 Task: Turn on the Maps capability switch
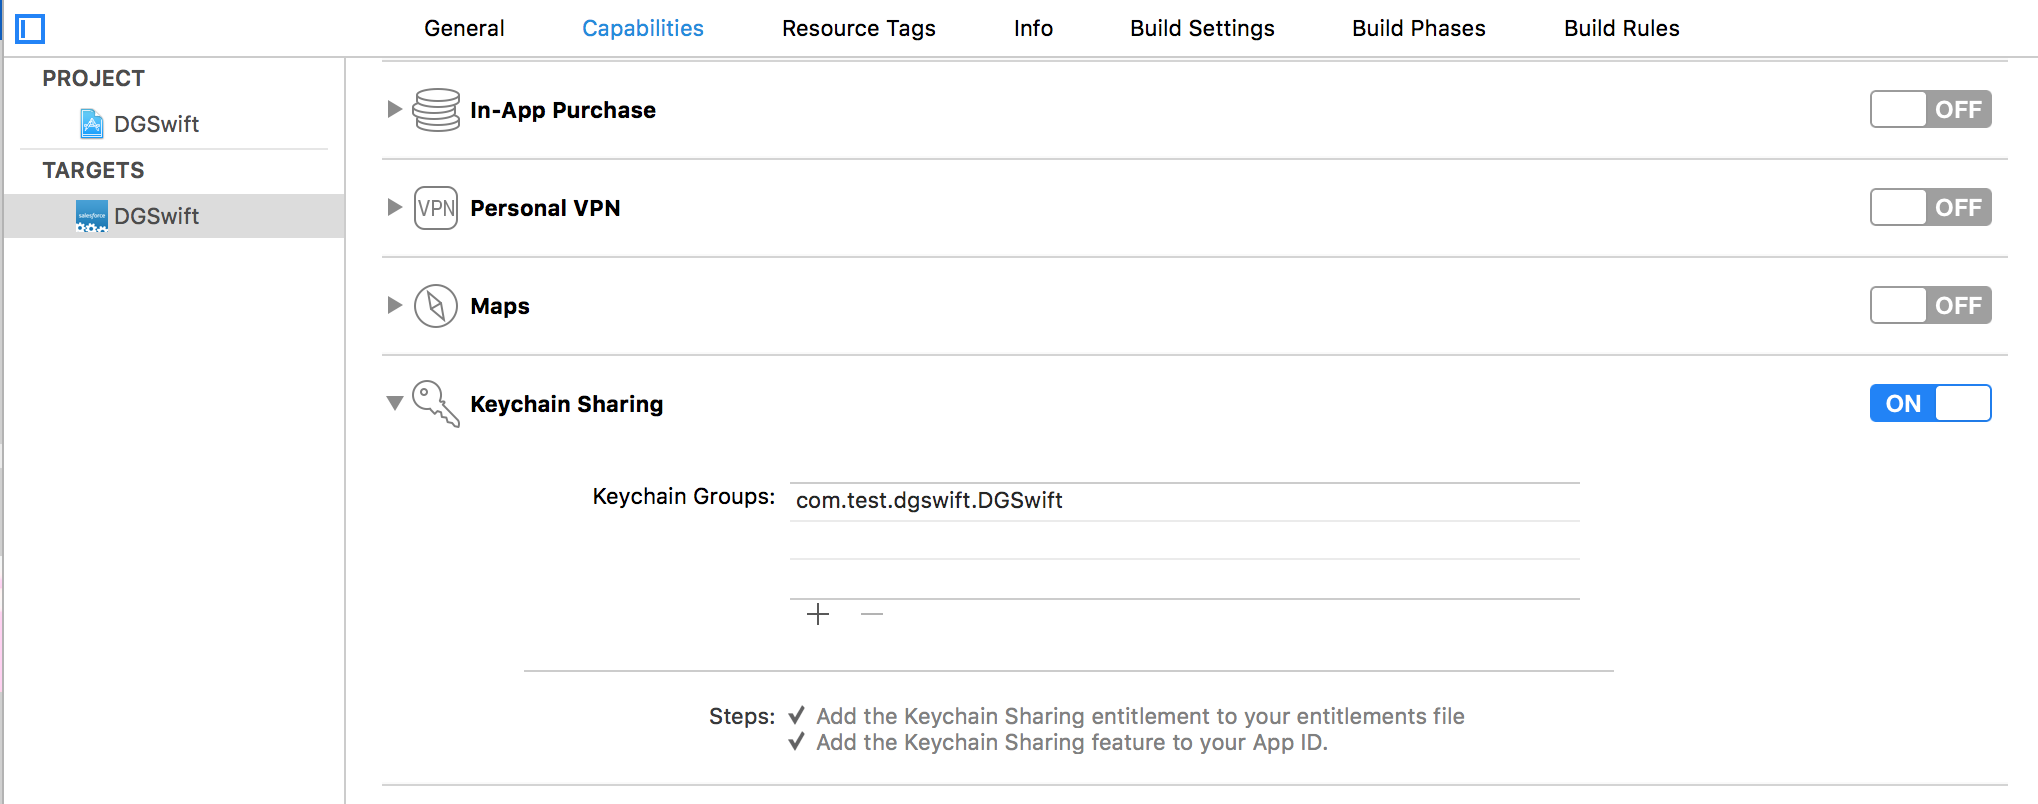point(1930,306)
